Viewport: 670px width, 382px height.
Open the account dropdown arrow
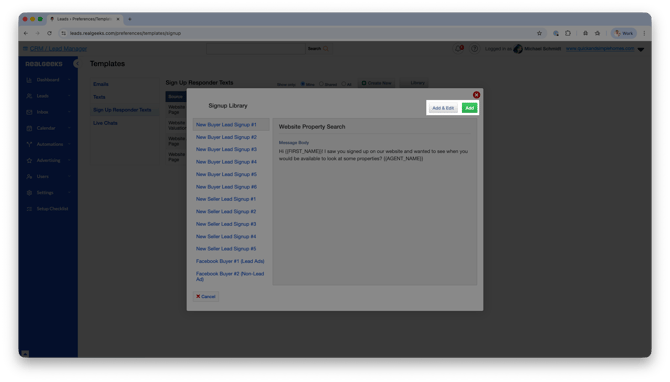(x=641, y=50)
